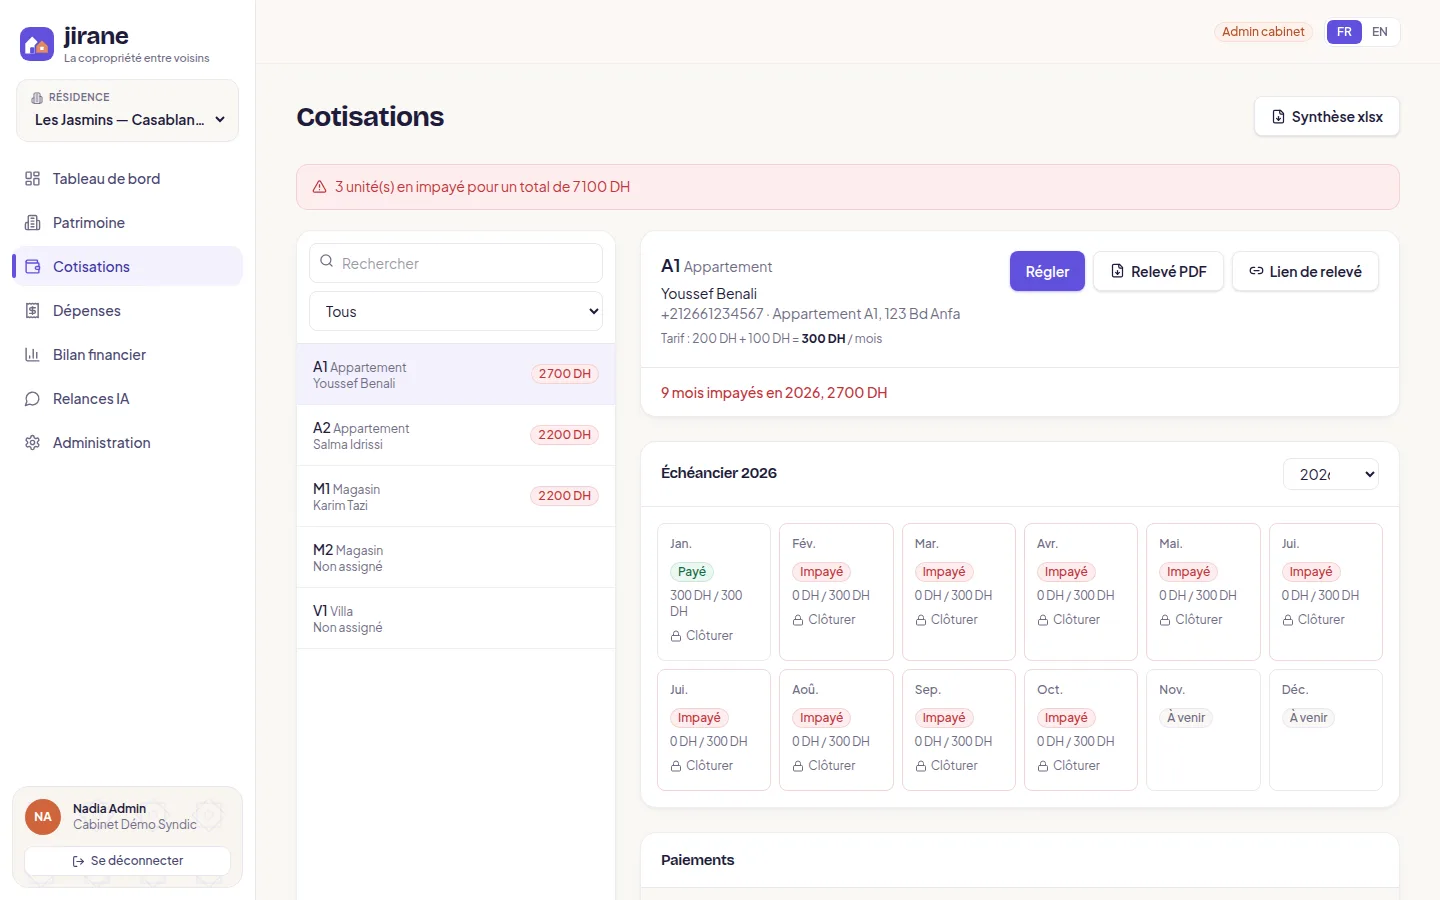Click Clôturer lock icon for Avr.
The width and height of the screenshot is (1440, 900).
[1043, 620]
